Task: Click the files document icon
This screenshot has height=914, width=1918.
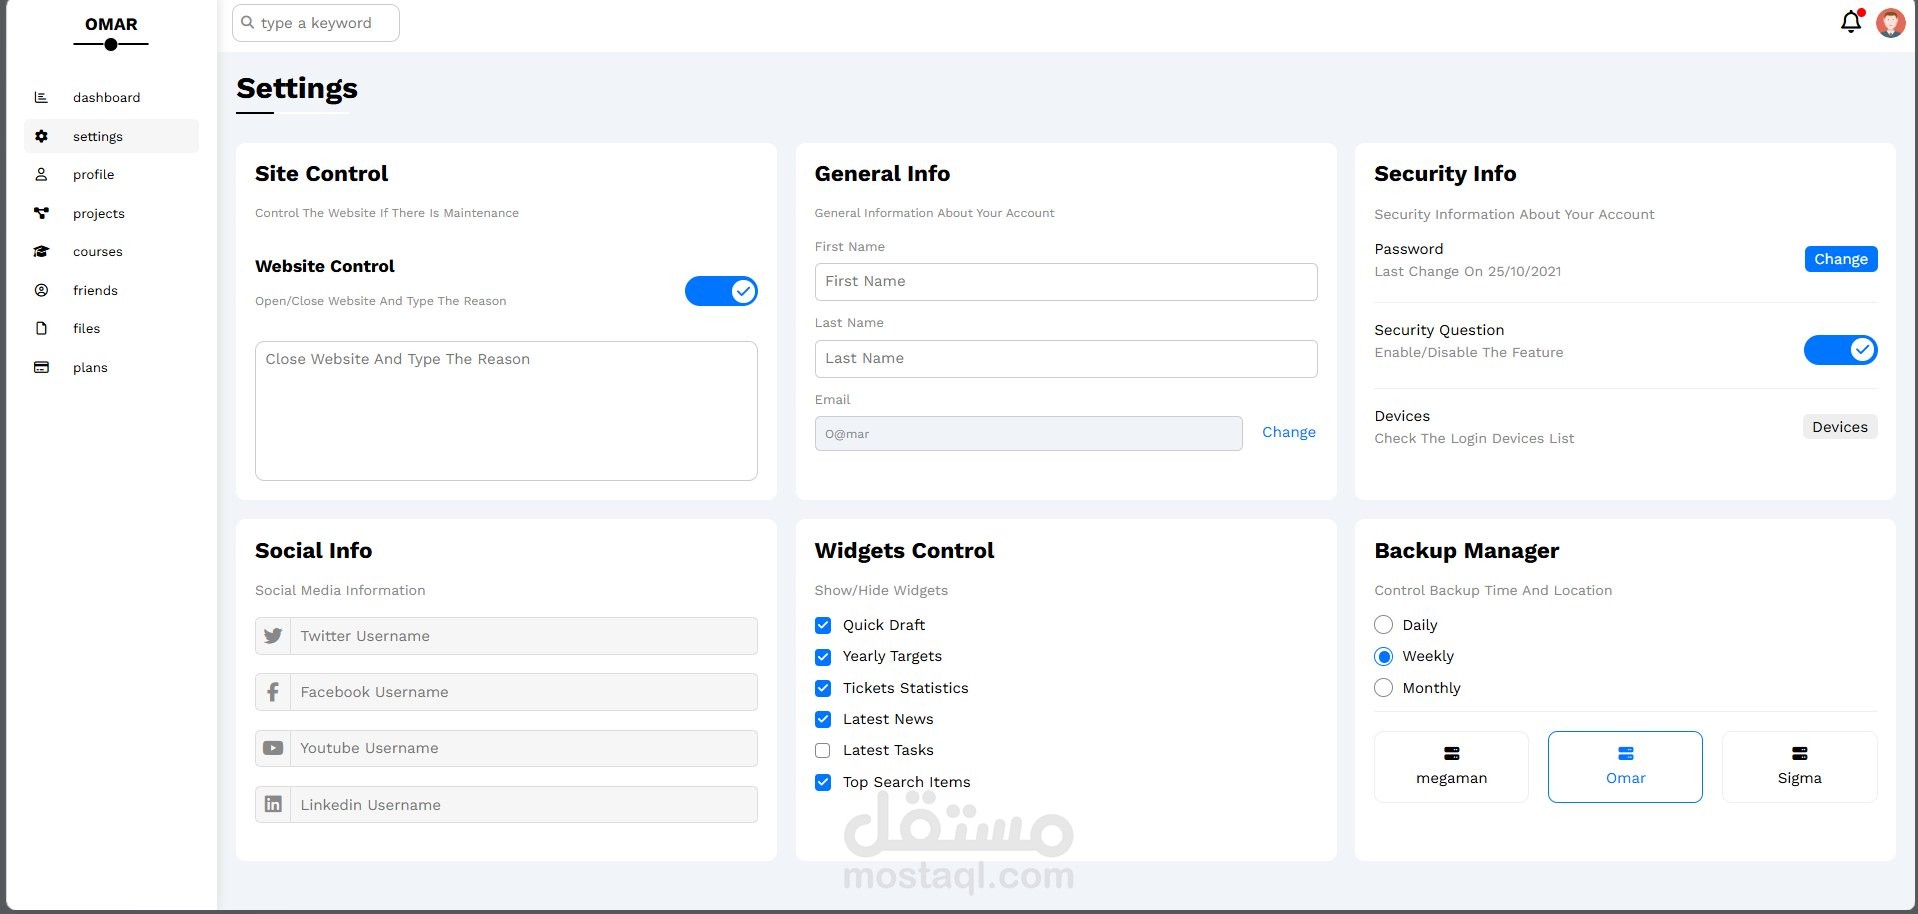Action: pos(41,328)
